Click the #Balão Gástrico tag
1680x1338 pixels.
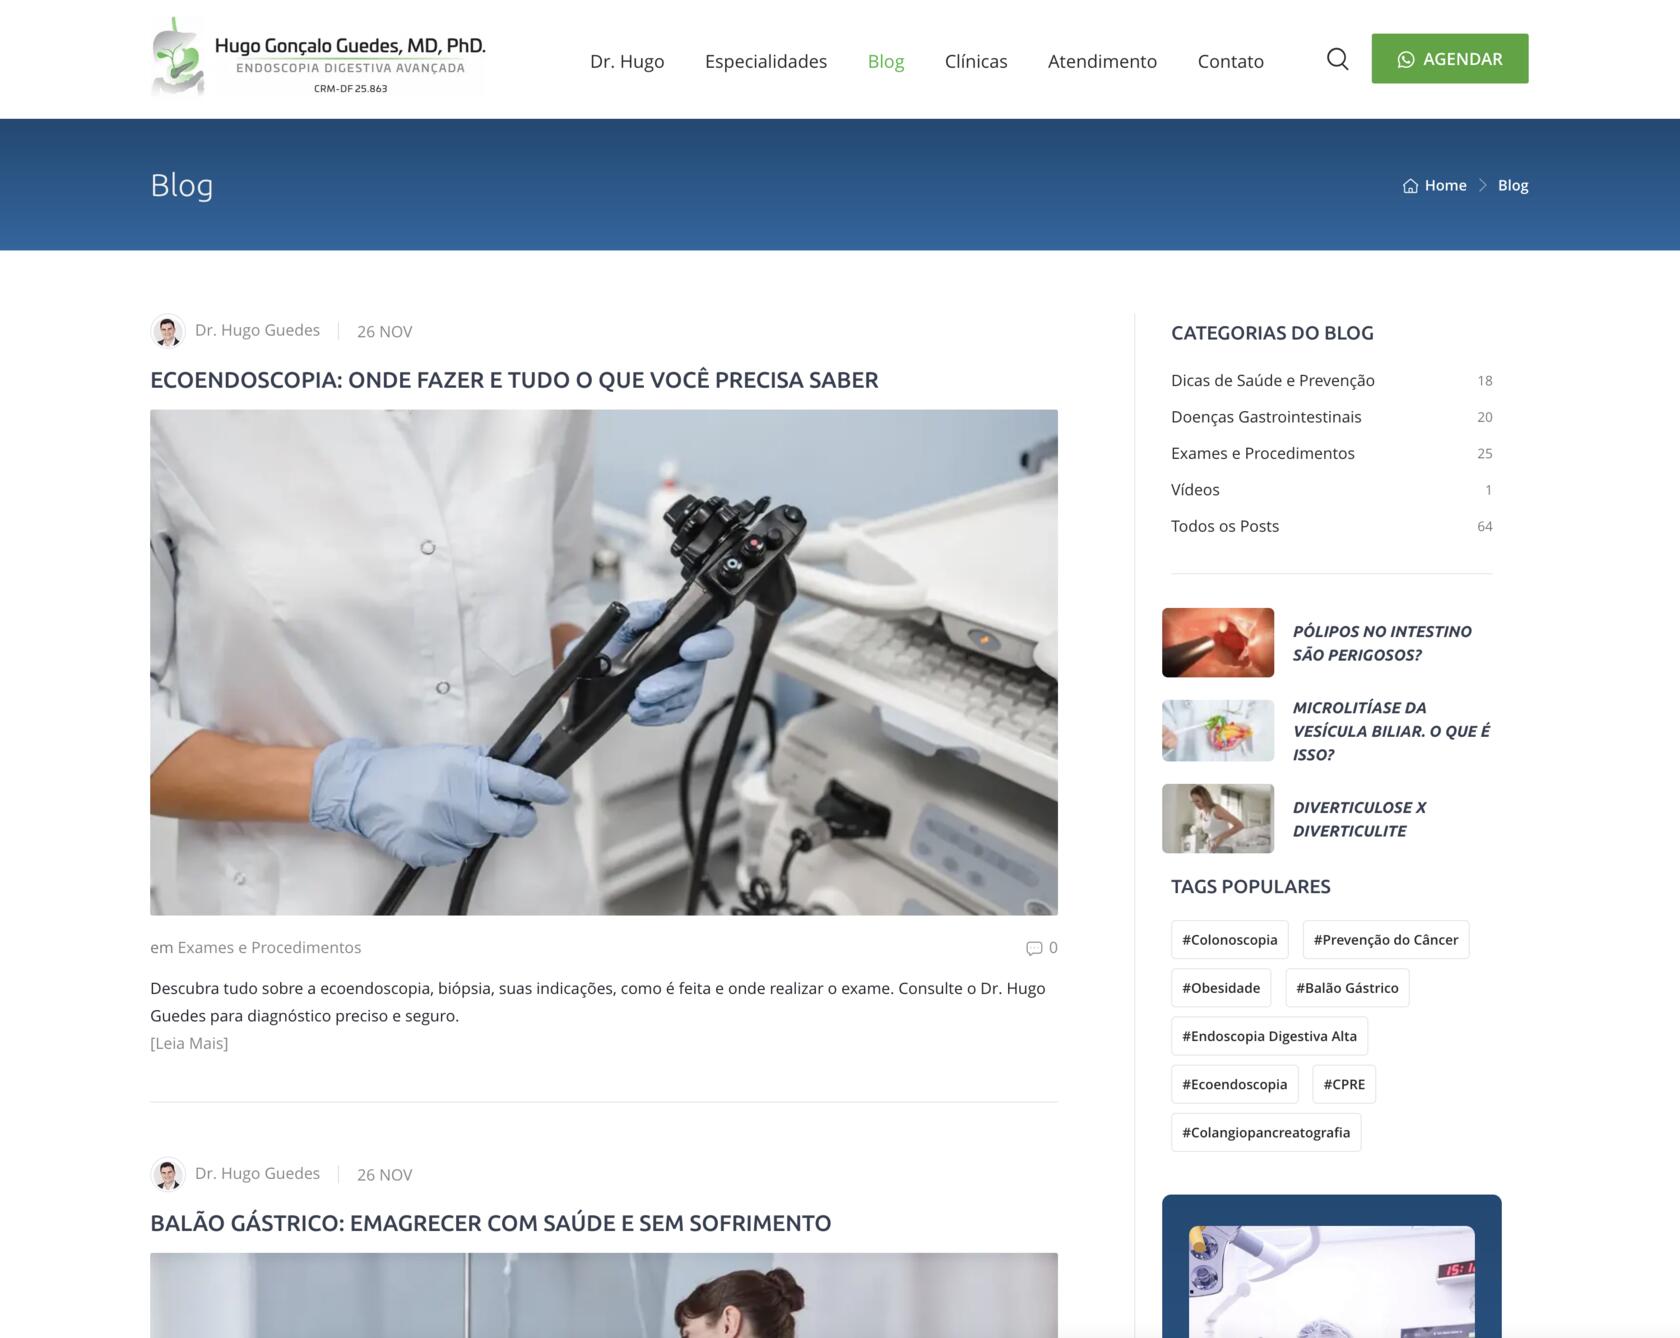pos(1346,988)
